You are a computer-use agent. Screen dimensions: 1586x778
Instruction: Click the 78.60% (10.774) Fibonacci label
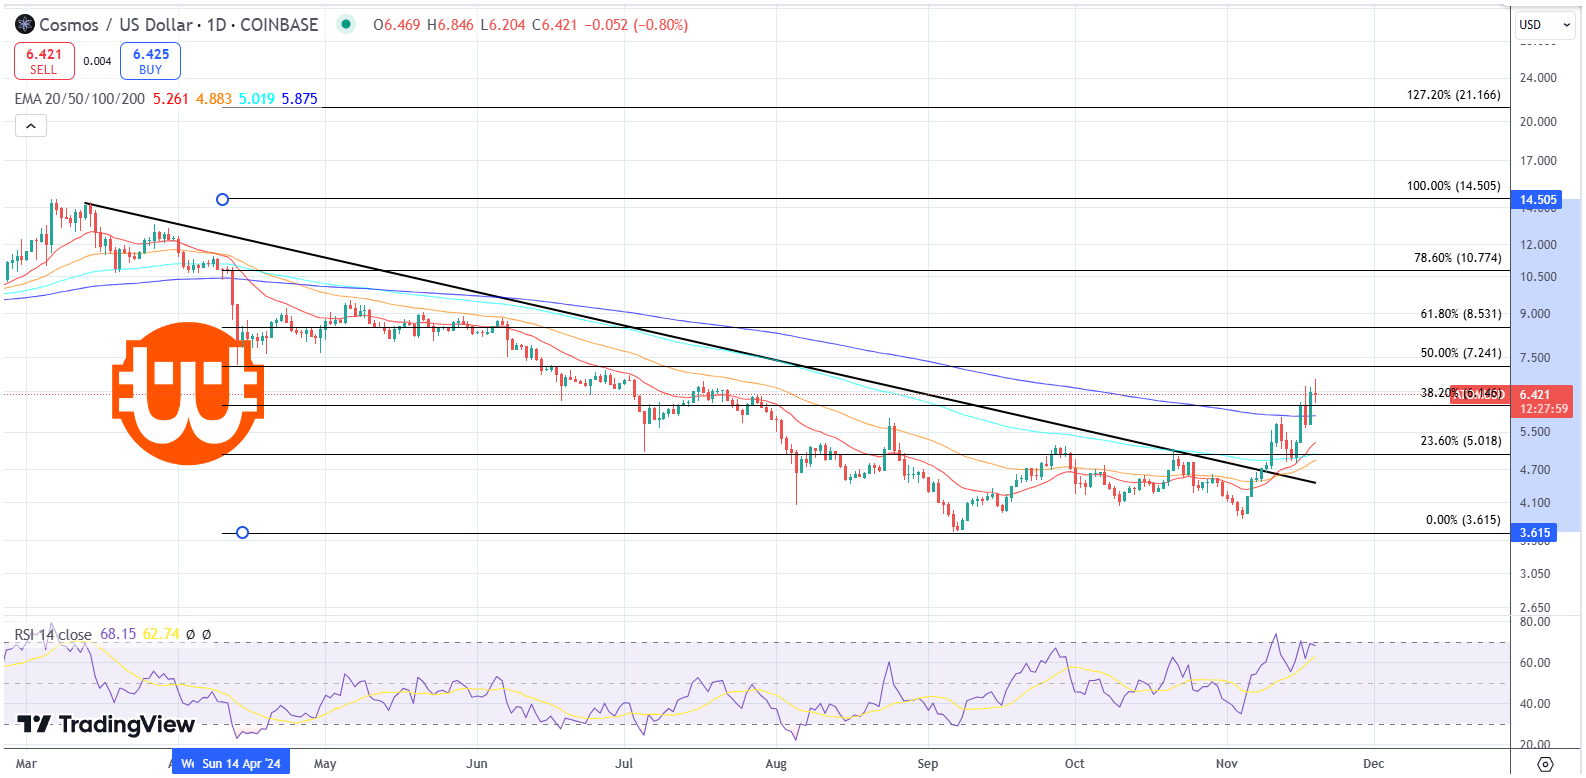[x=1458, y=258]
